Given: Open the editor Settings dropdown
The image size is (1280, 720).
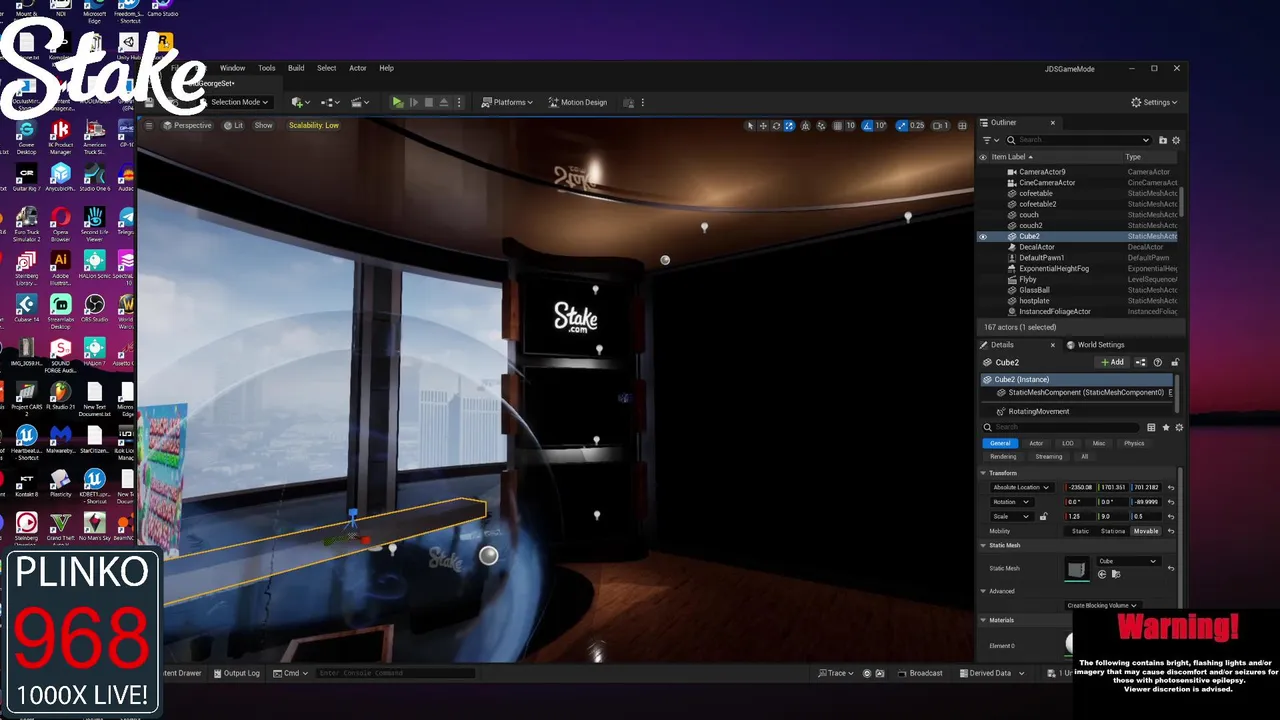Looking at the screenshot, I should point(1154,102).
